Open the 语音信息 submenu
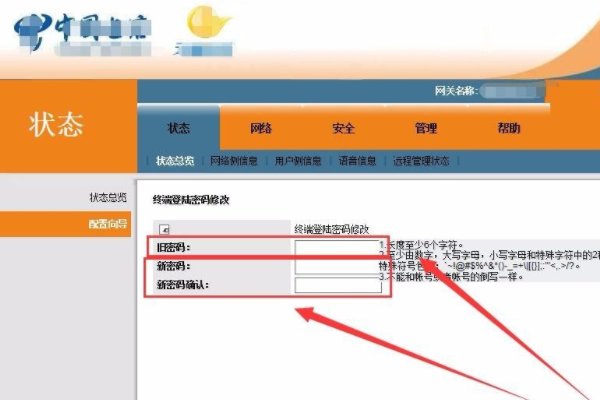 357,161
